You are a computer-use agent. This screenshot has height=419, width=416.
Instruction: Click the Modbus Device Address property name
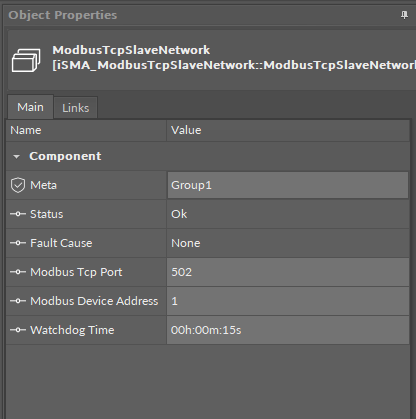(x=94, y=301)
